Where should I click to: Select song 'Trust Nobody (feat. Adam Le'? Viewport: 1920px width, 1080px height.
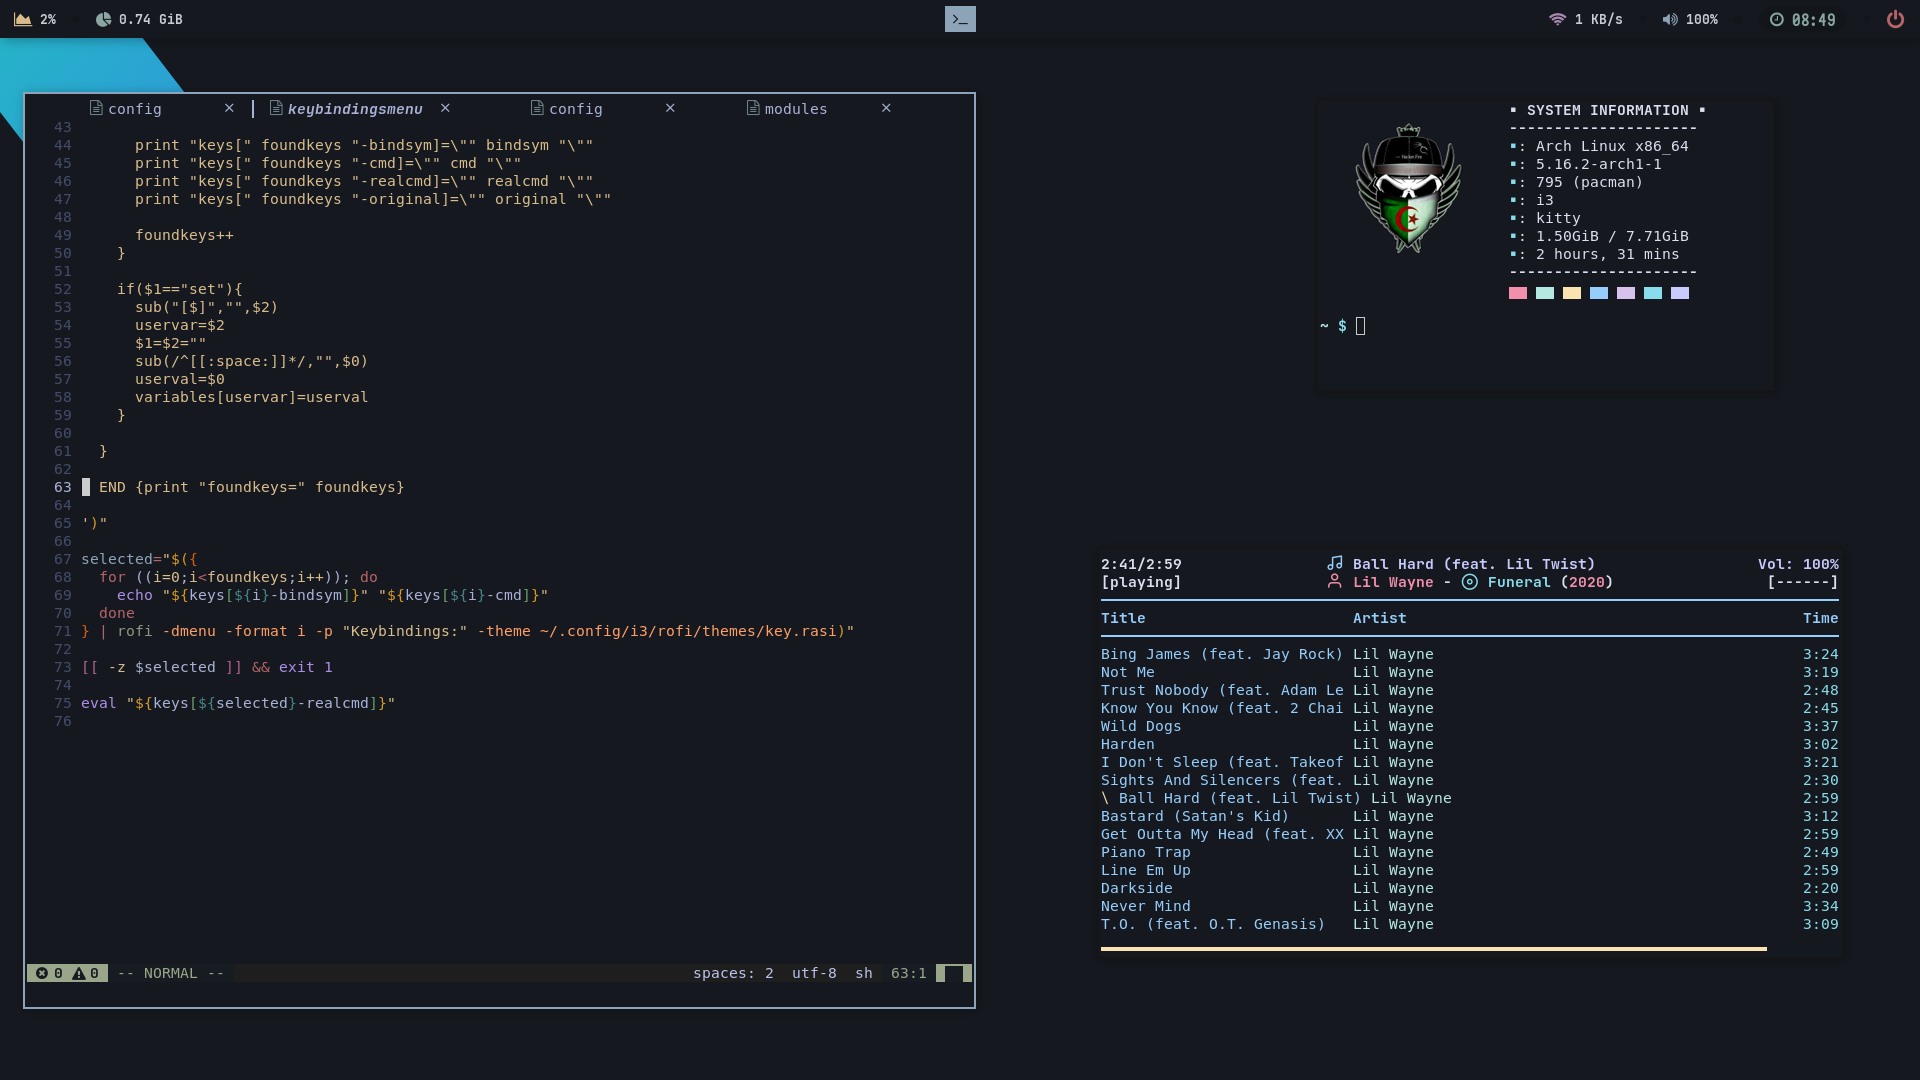click(x=1470, y=690)
